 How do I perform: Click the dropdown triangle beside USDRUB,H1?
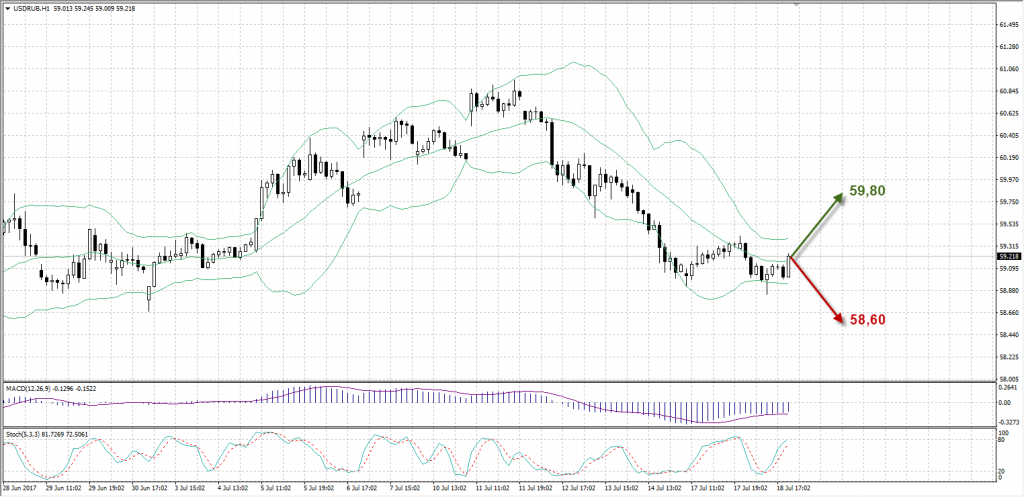tap(7, 7)
